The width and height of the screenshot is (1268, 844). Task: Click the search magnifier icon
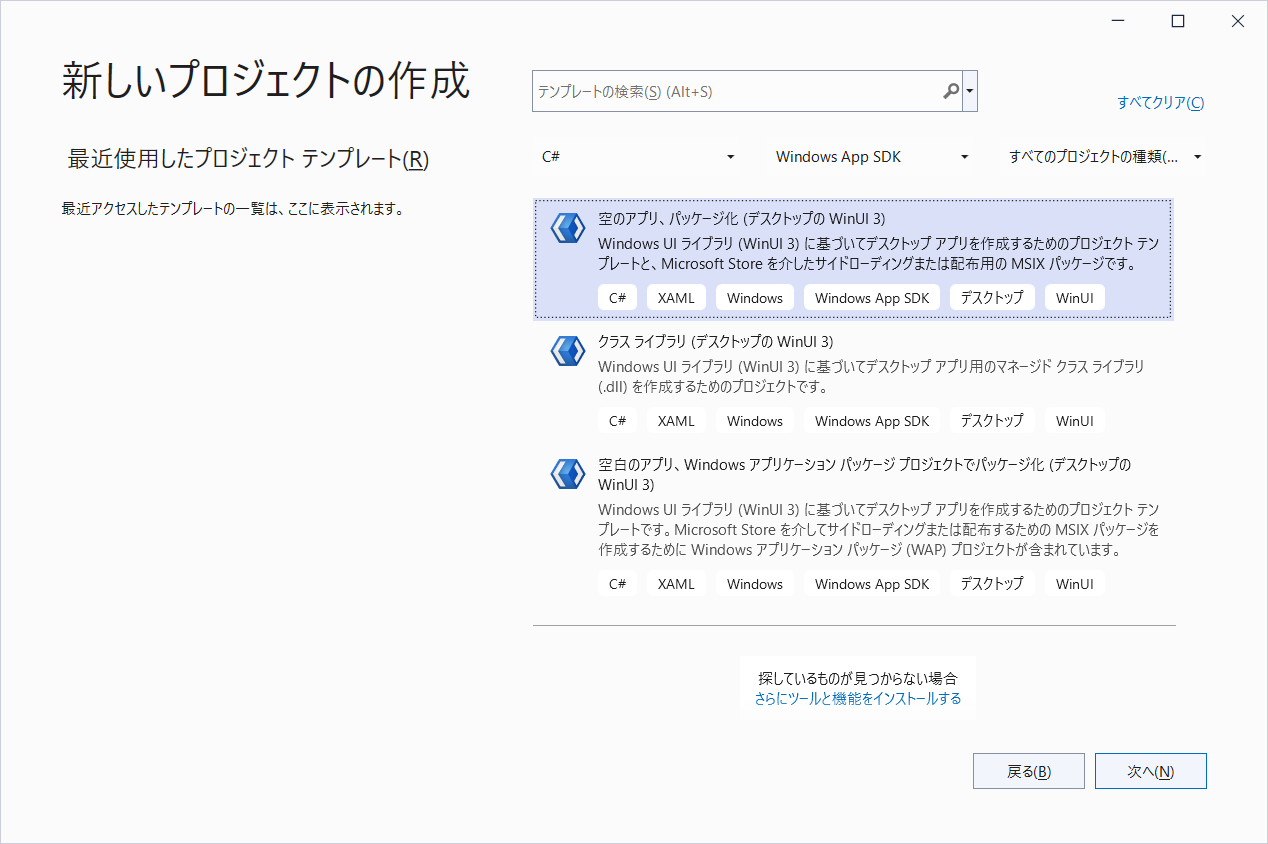[950, 91]
